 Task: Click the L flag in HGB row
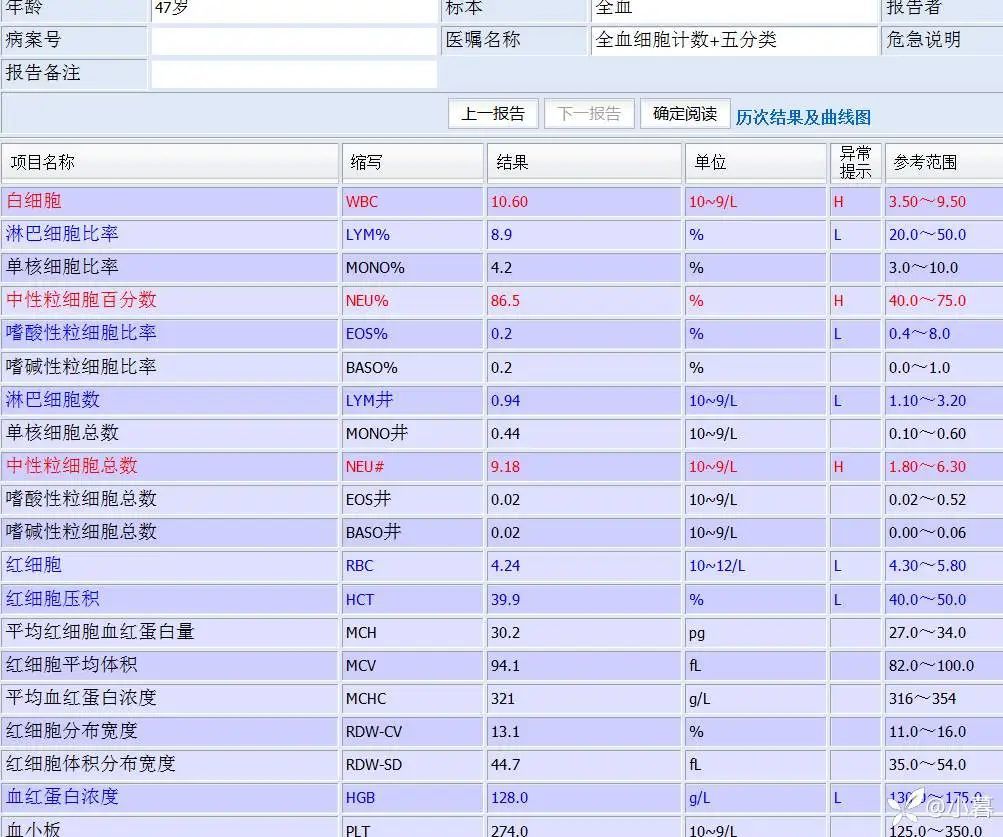837,798
